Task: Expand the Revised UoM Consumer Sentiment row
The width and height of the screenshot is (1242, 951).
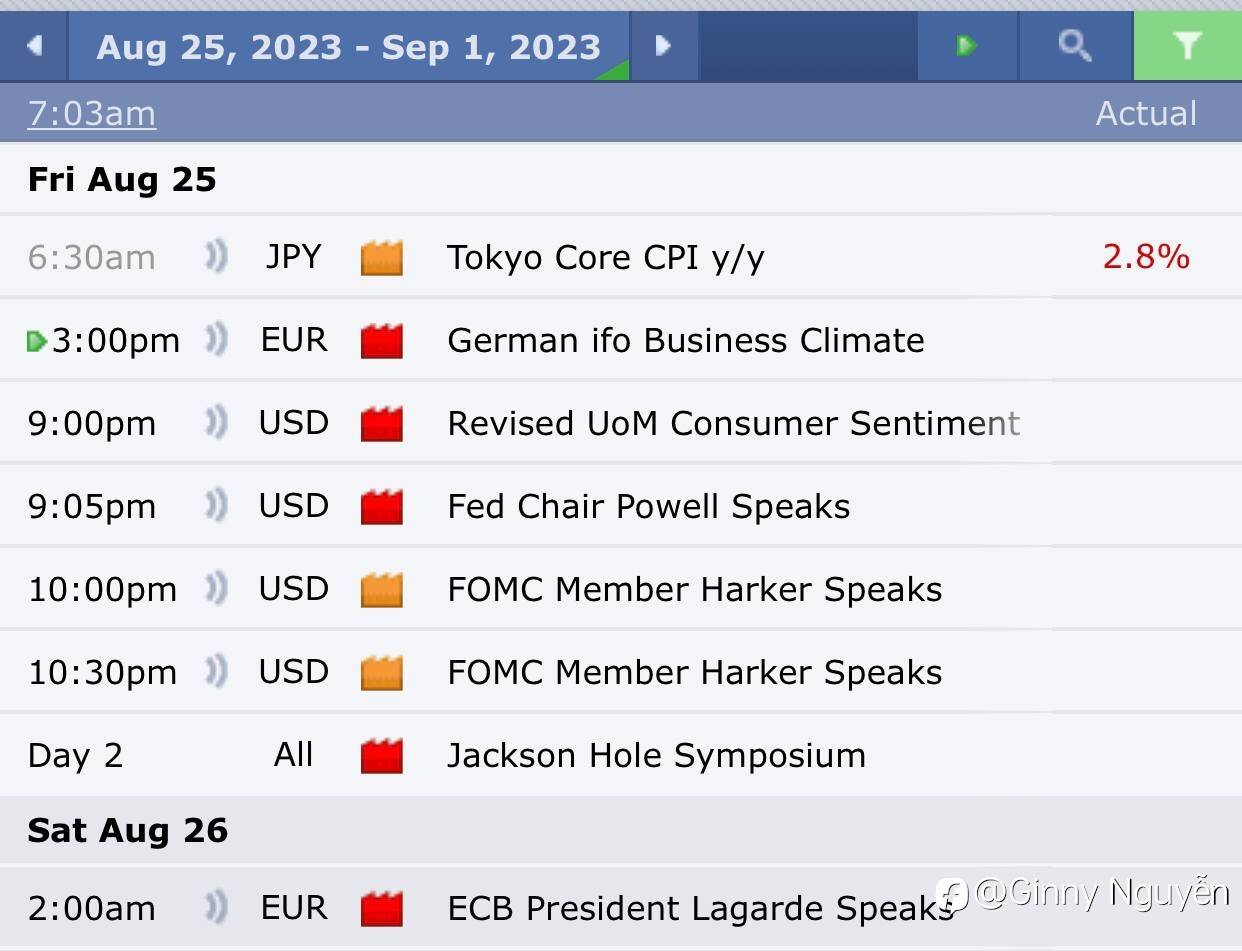Action: tap(733, 424)
